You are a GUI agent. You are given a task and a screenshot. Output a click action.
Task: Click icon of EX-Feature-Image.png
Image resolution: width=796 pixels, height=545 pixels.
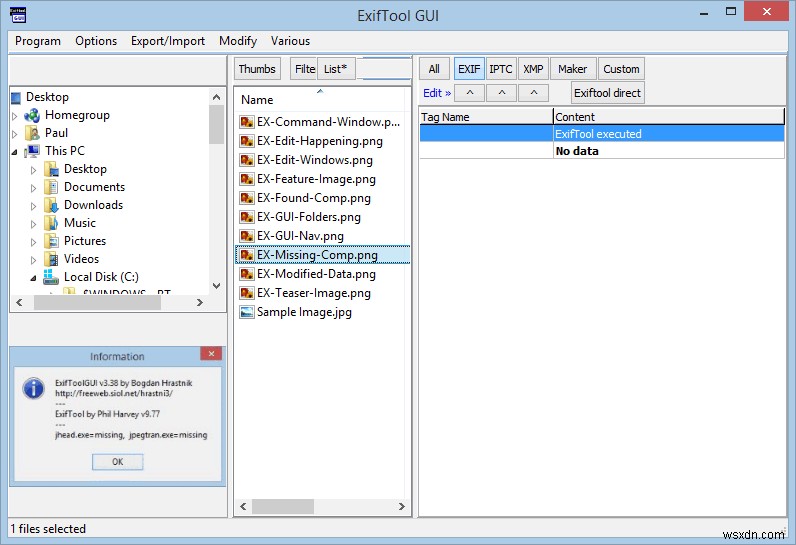247,179
